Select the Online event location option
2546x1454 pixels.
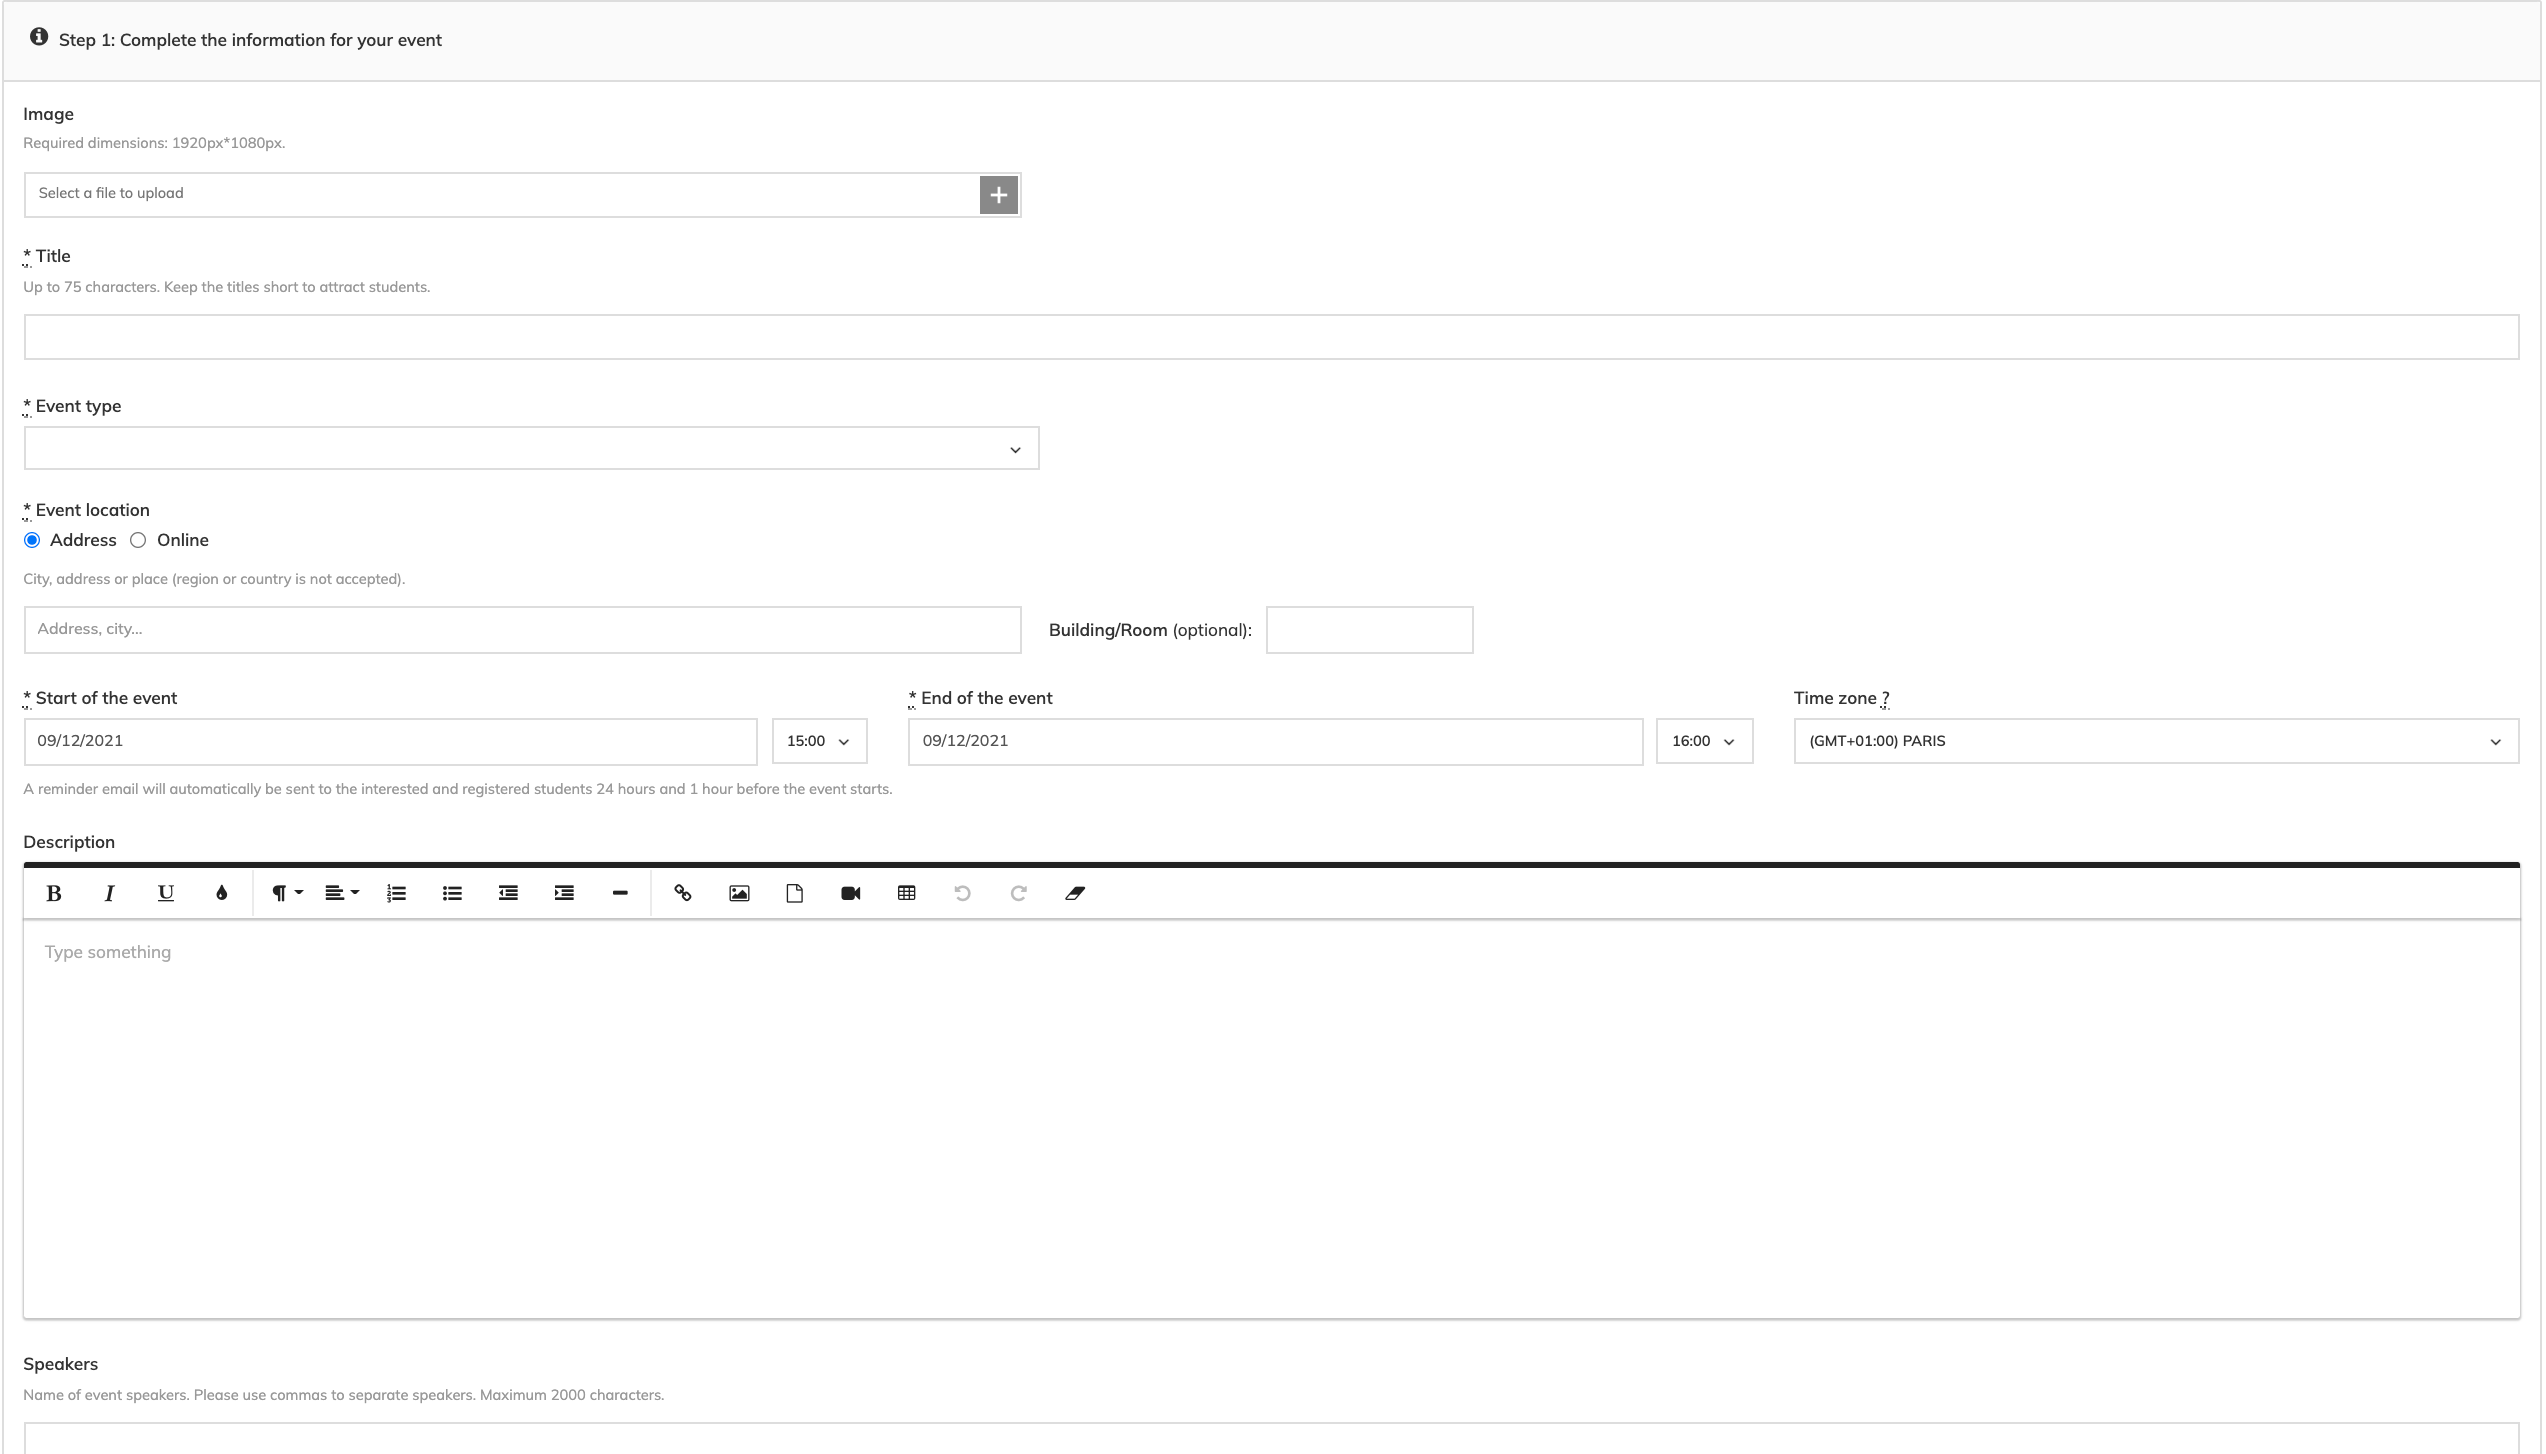pos(138,540)
